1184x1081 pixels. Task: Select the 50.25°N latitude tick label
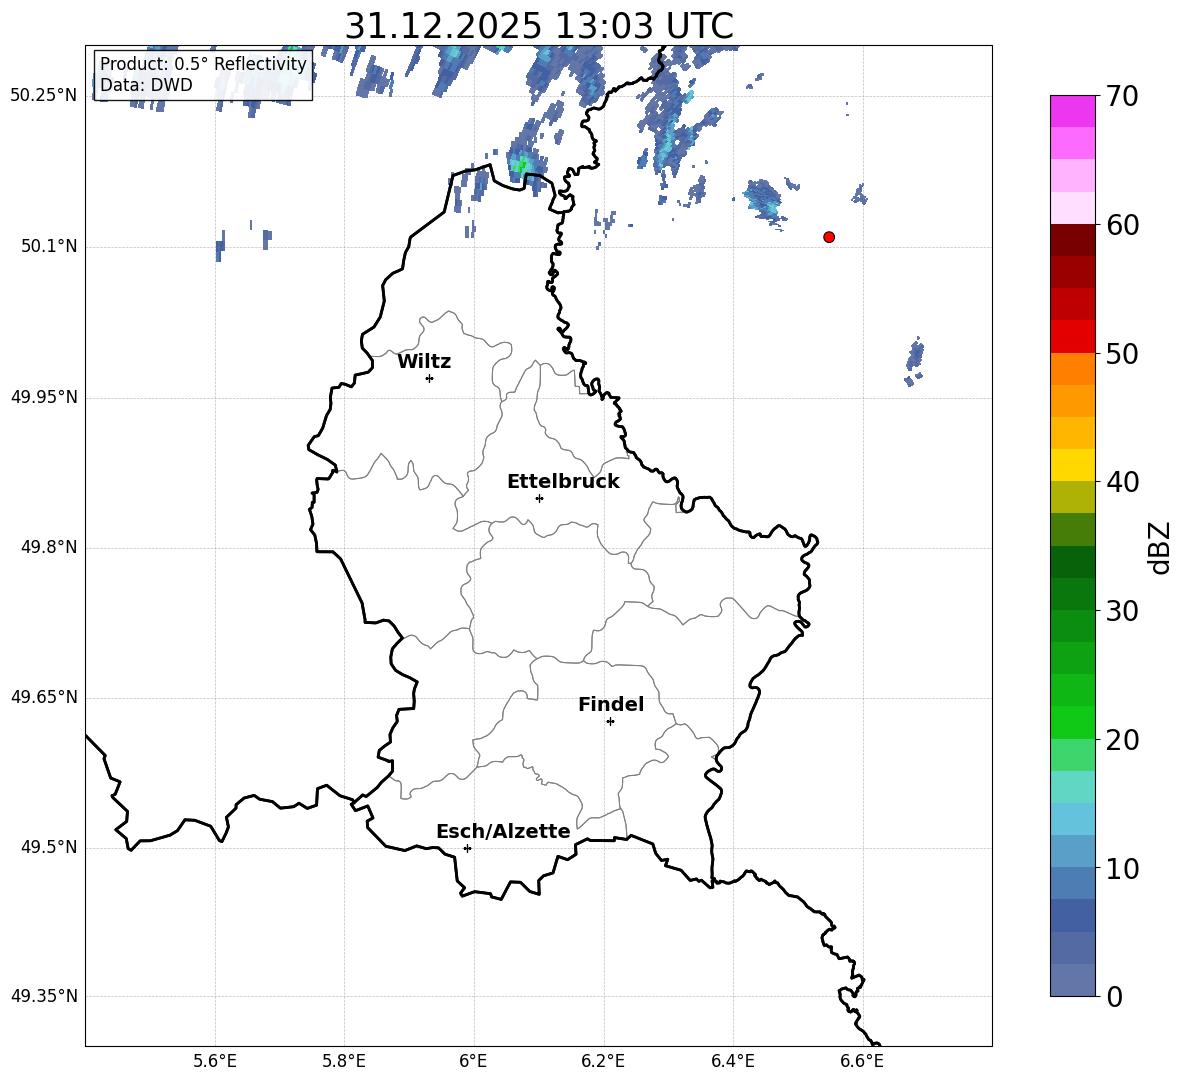[x=44, y=96]
